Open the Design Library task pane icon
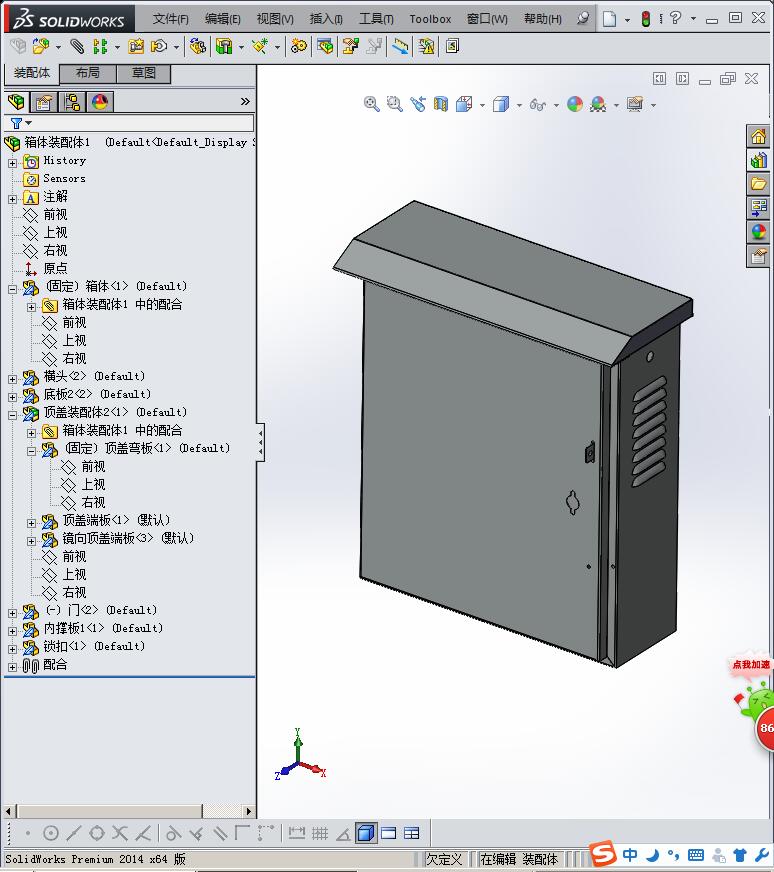The height and width of the screenshot is (872, 774). tap(758, 161)
